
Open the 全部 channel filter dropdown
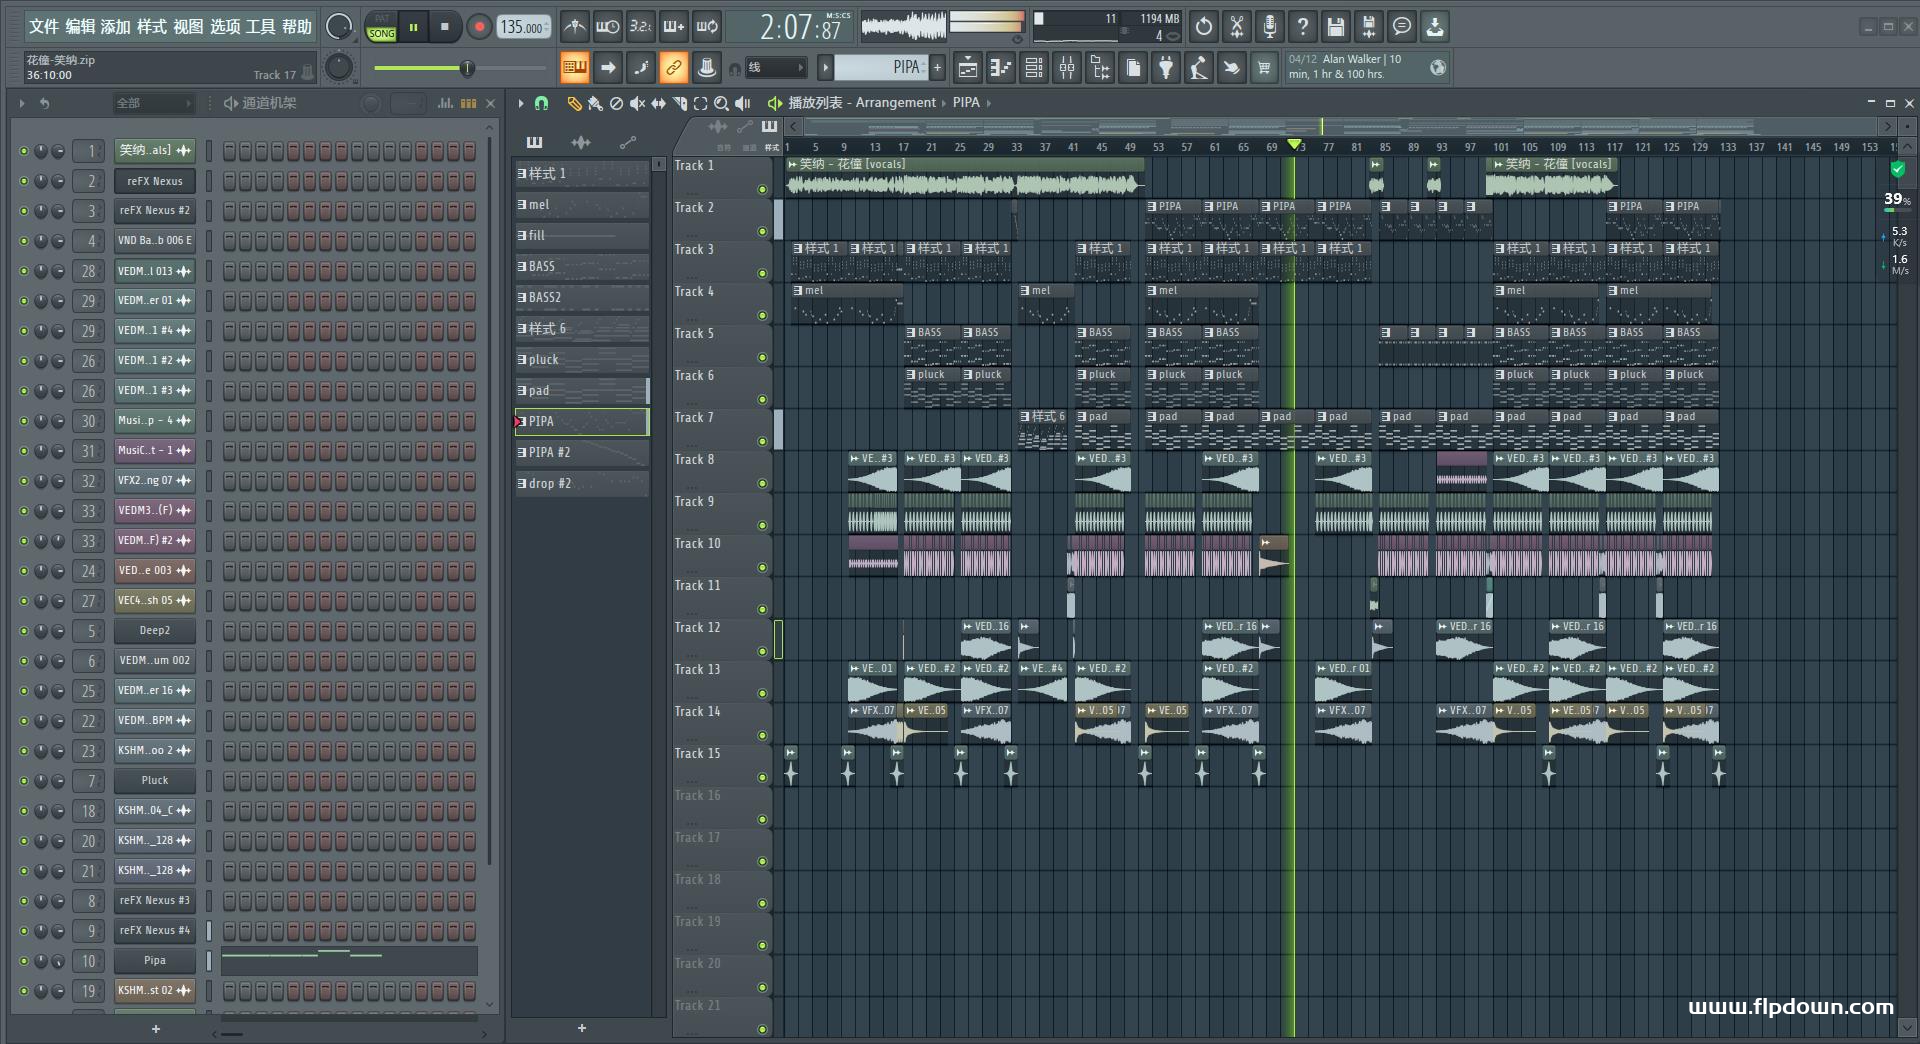point(153,103)
